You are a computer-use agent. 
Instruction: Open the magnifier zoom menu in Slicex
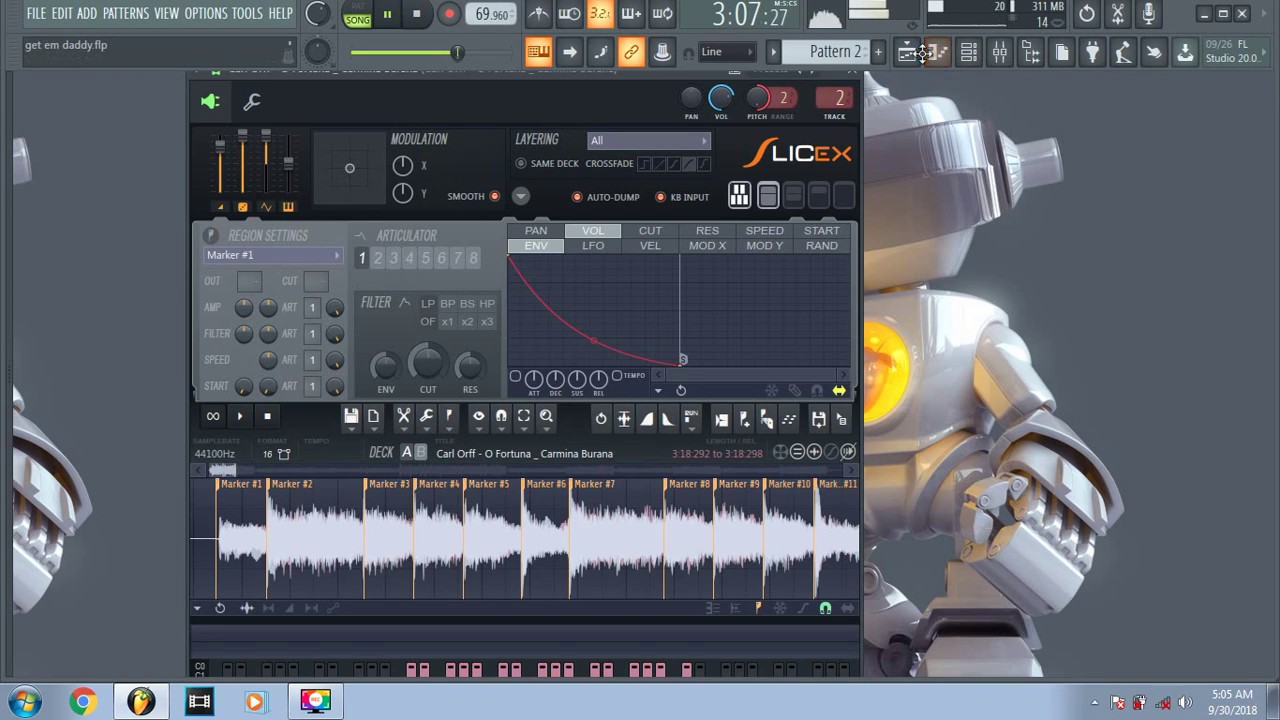click(x=546, y=416)
